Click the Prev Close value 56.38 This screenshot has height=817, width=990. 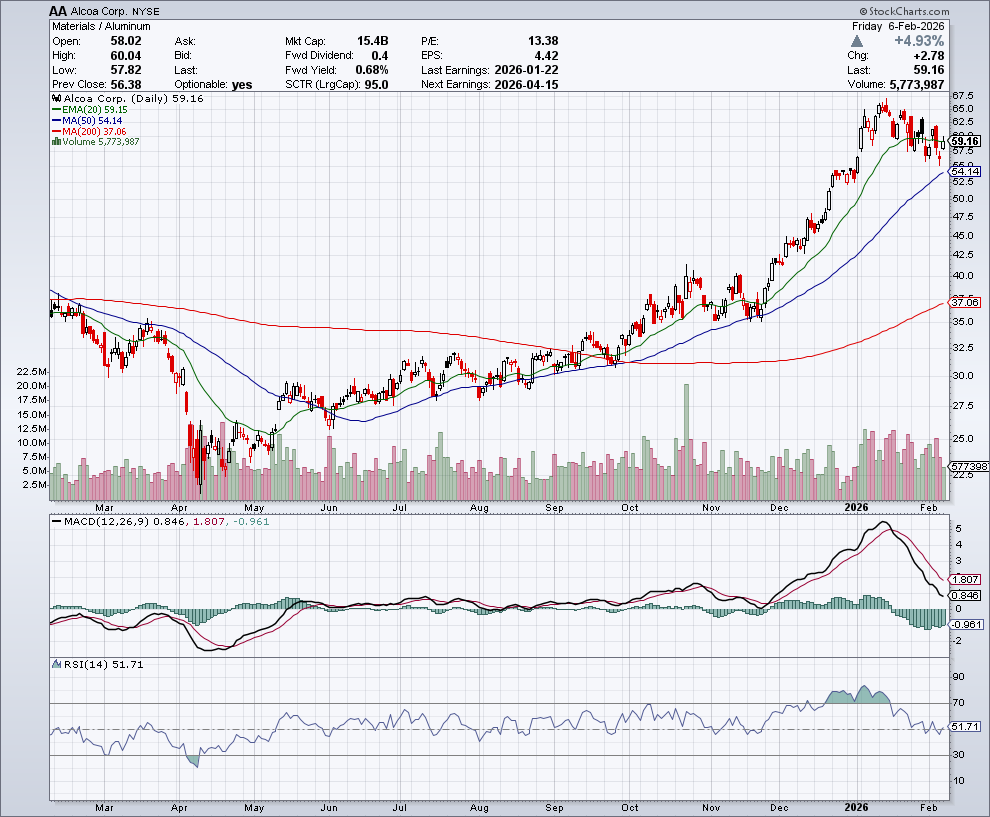[x=126, y=85]
